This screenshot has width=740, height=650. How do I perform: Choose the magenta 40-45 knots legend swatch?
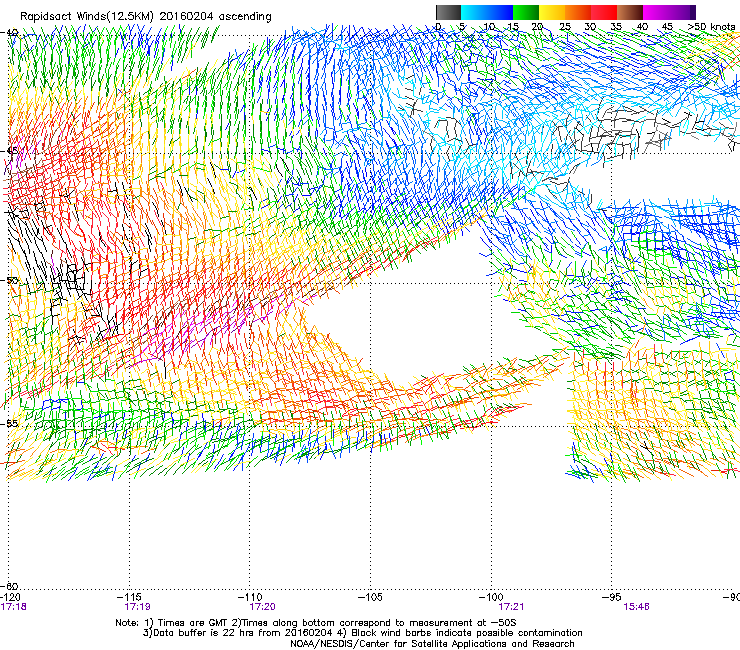656,12
